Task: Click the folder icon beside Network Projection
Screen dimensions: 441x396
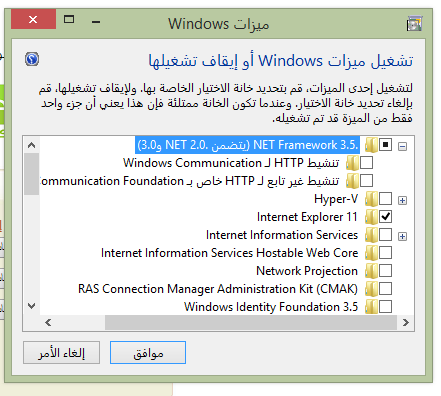Action: [x=371, y=271]
